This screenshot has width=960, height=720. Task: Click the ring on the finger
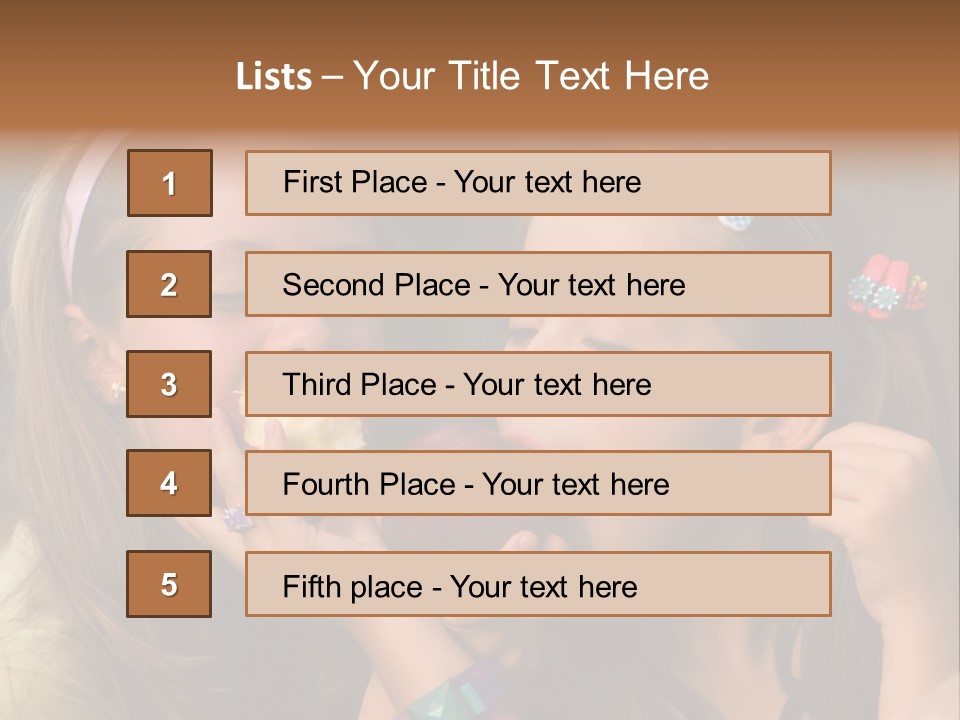pyautogui.click(x=237, y=519)
